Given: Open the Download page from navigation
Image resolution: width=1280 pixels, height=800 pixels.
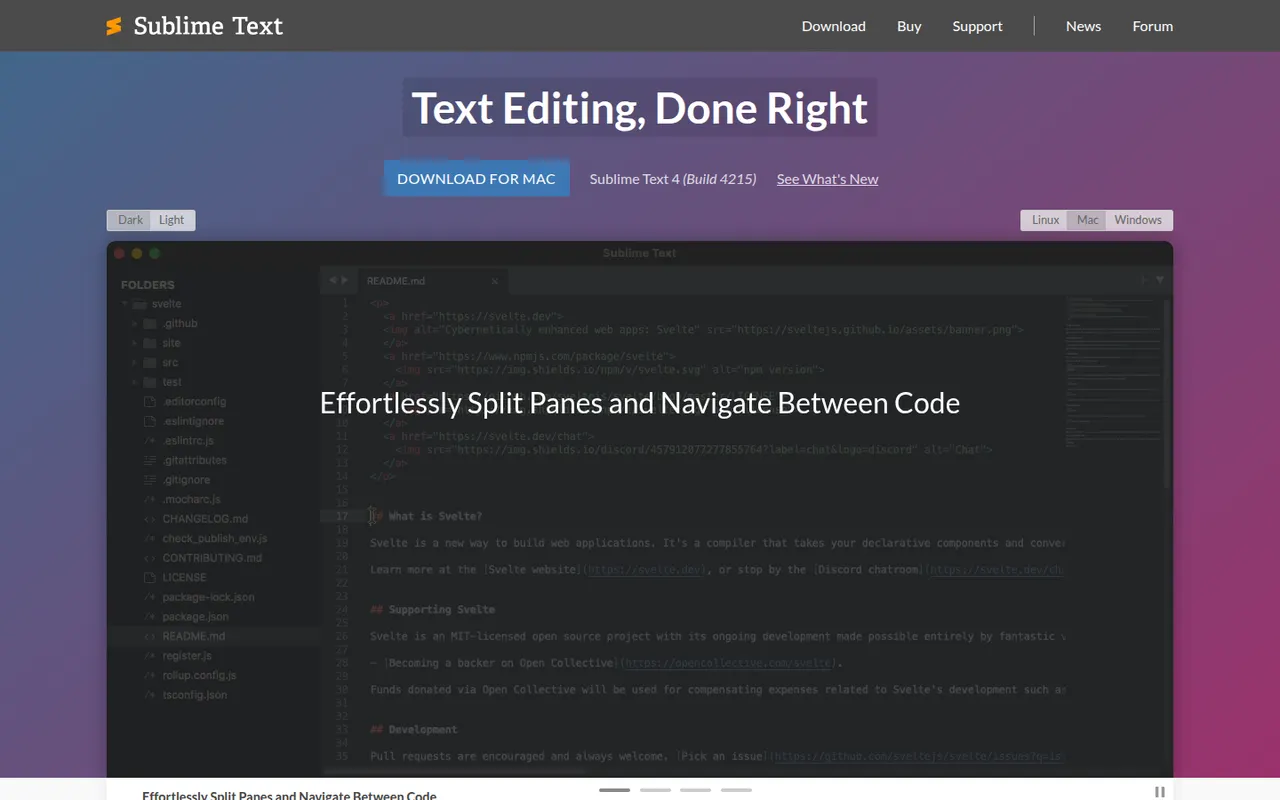Looking at the screenshot, I should click(x=834, y=26).
